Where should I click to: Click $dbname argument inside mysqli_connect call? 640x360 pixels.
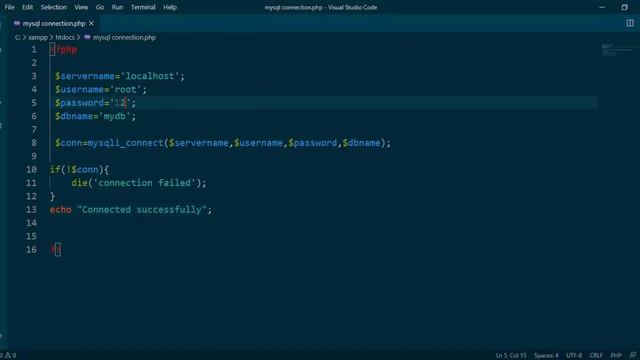362,143
